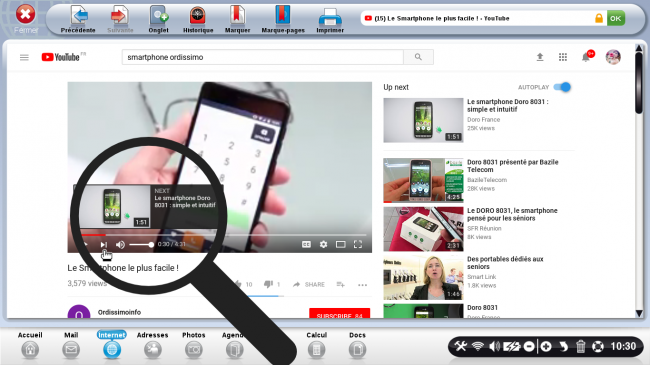Zoom out with the minus icon
The image size is (650, 365).
coord(529,346)
